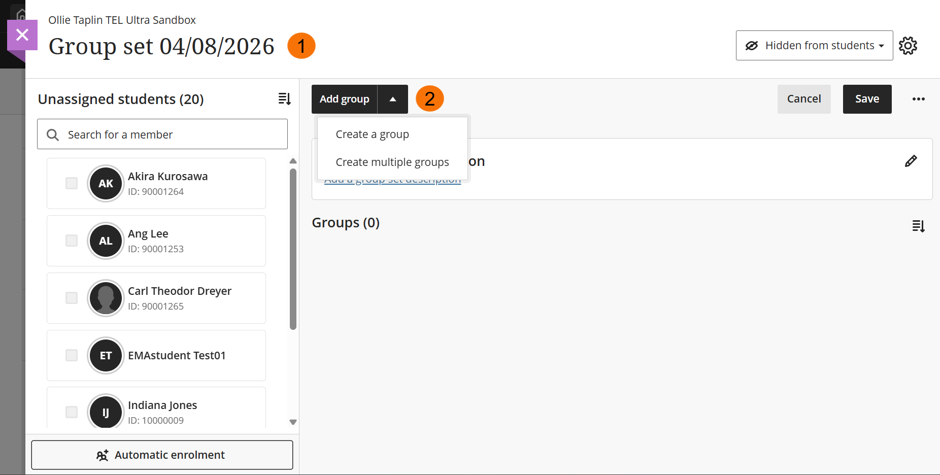Open the three-dot more options menu

coord(918,99)
